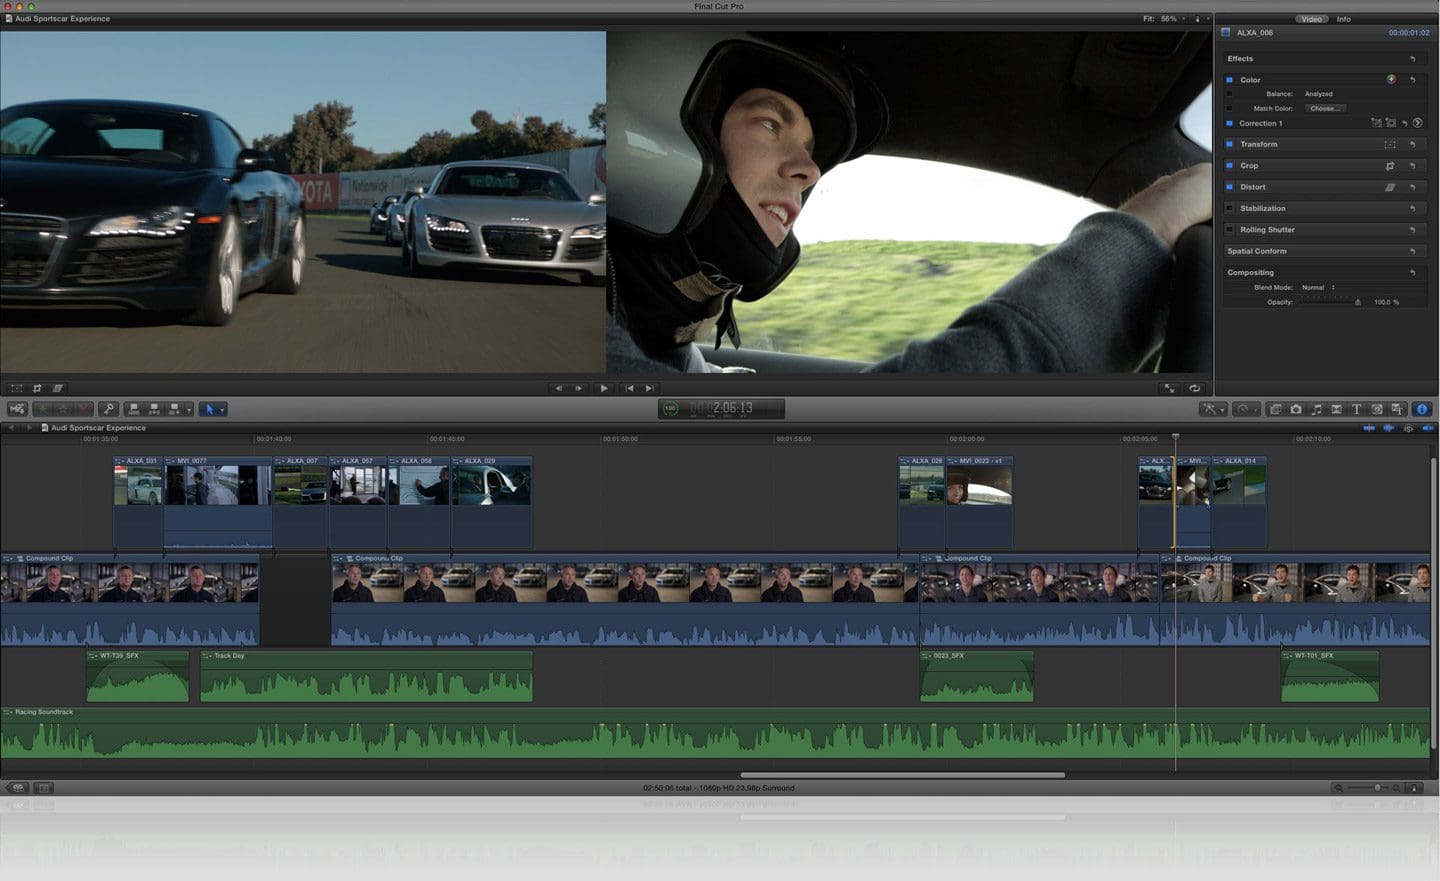Click the Choose... button for Match Color
This screenshot has height=881, width=1440.
tap(1325, 108)
